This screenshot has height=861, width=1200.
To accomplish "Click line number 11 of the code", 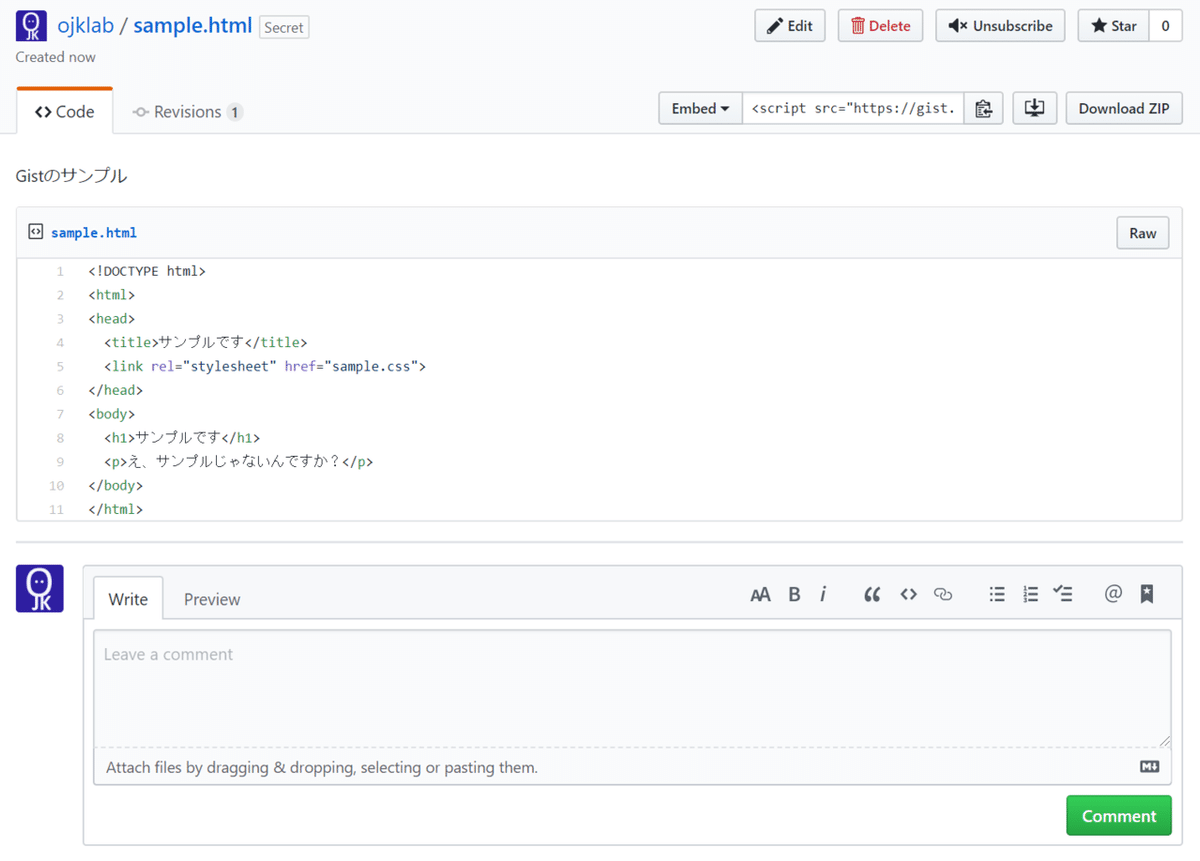I will coord(56,509).
